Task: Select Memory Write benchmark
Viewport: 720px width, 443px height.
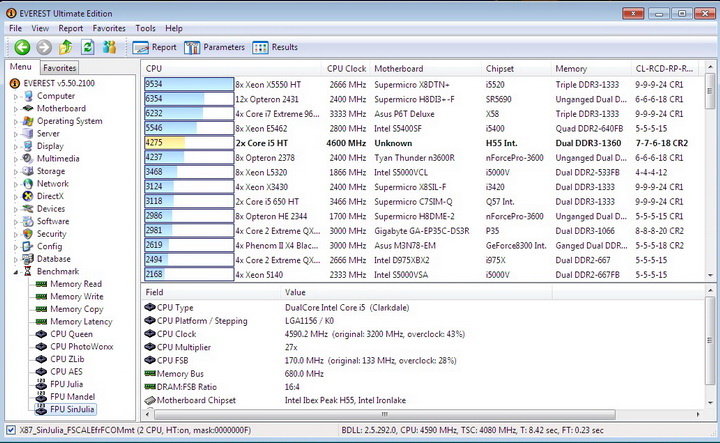Action: 76,297
